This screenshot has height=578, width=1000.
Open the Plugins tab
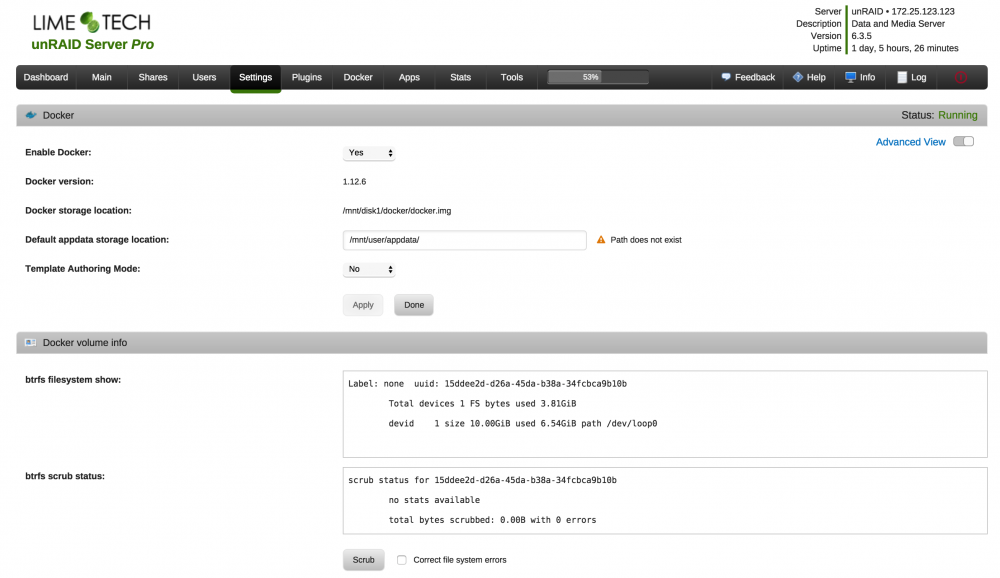(307, 77)
